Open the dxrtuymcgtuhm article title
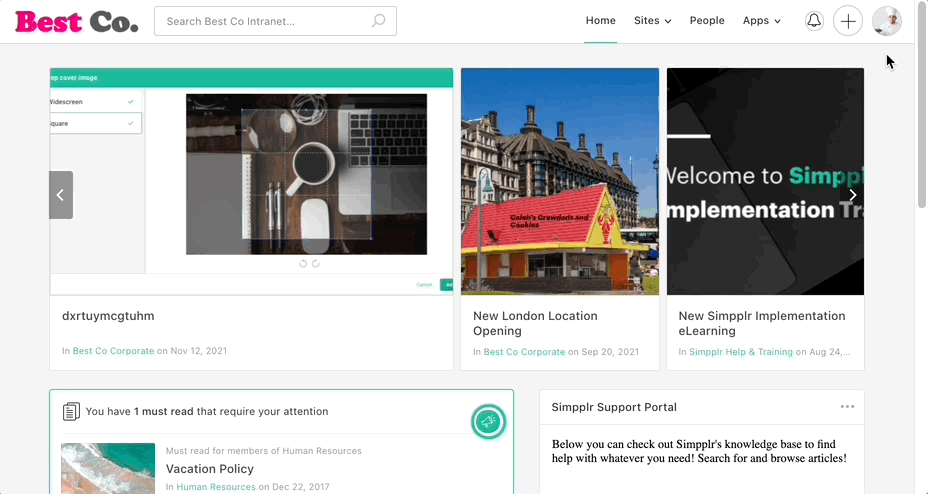928x494 pixels. tap(108, 316)
